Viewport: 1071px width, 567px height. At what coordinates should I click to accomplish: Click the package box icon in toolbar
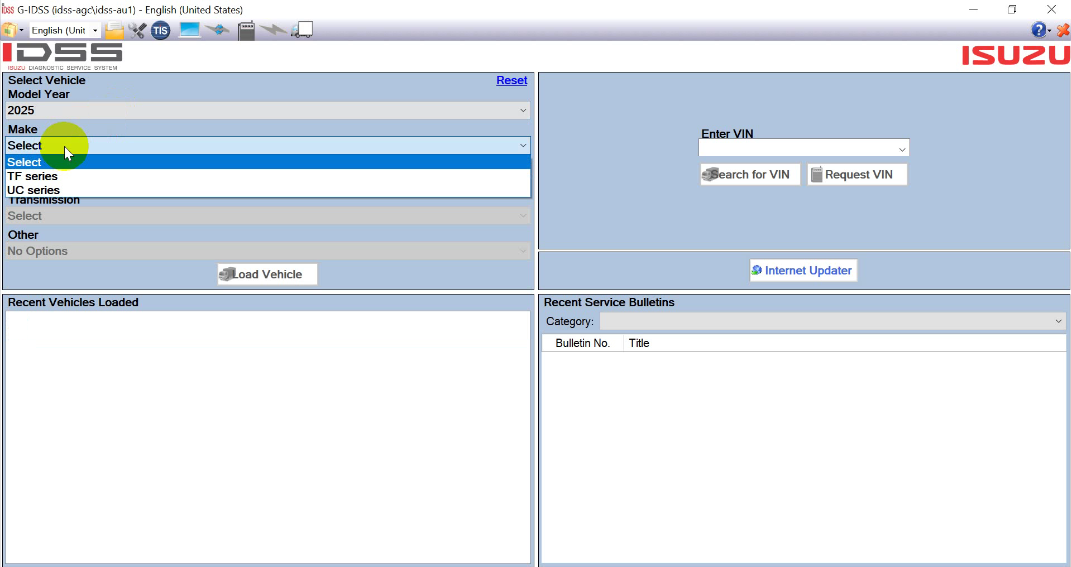(x=11, y=30)
